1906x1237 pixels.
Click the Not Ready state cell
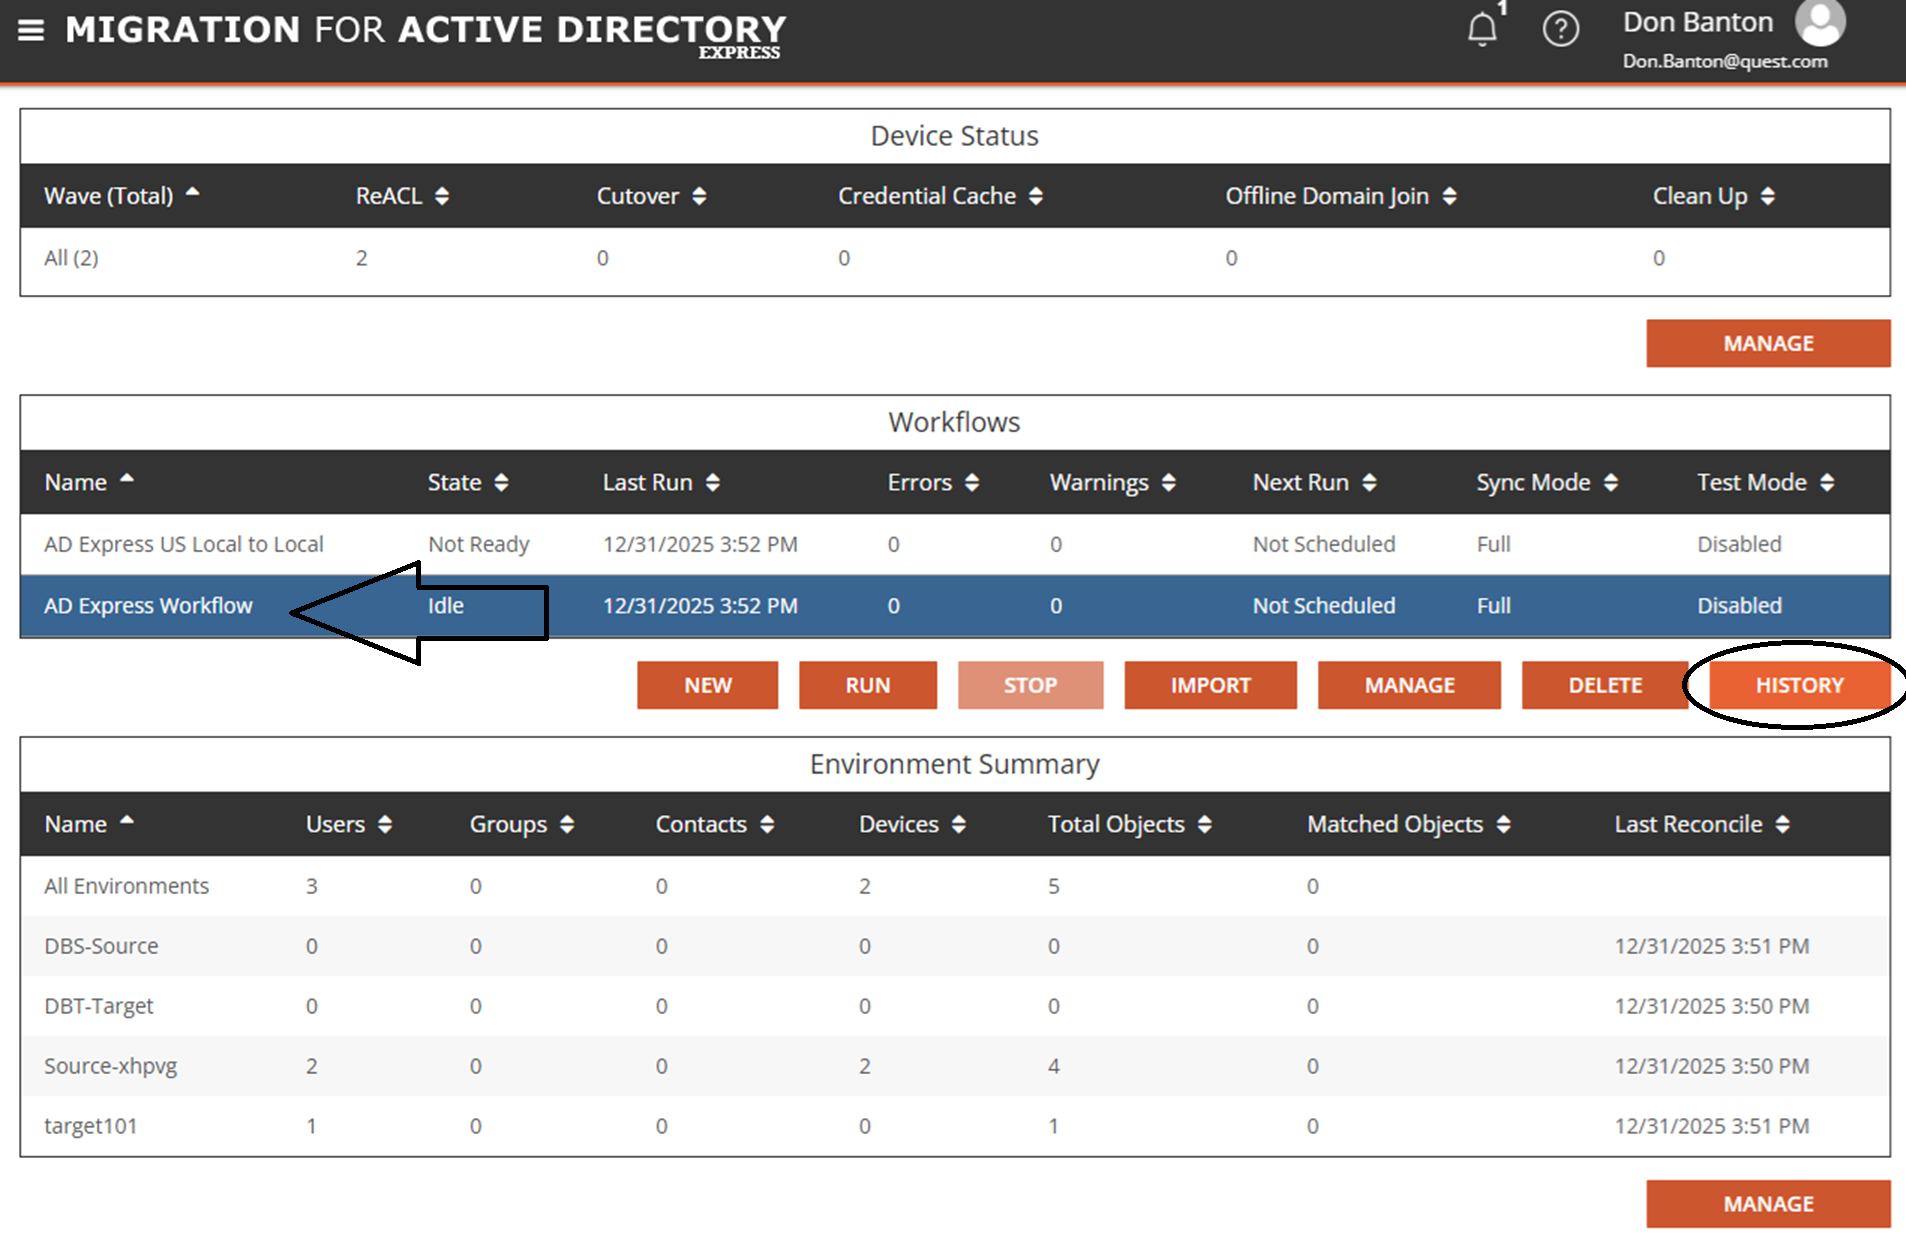point(478,544)
